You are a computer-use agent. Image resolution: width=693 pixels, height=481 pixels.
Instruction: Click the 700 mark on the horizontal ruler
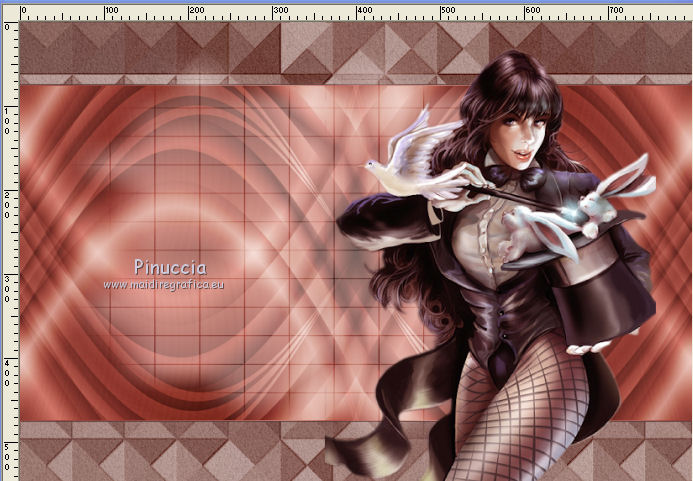pyautogui.click(x=617, y=10)
